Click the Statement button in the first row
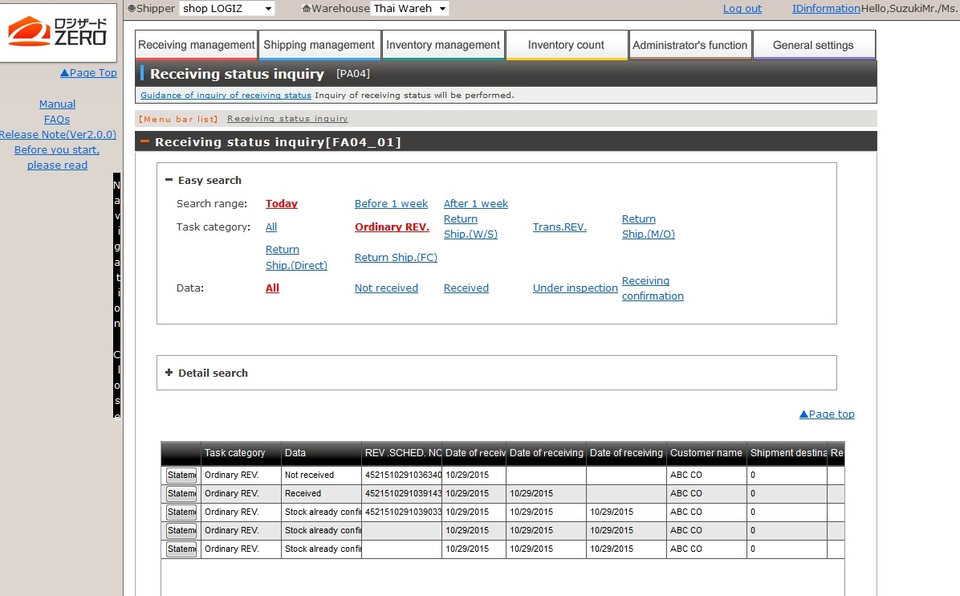 click(181, 475)
